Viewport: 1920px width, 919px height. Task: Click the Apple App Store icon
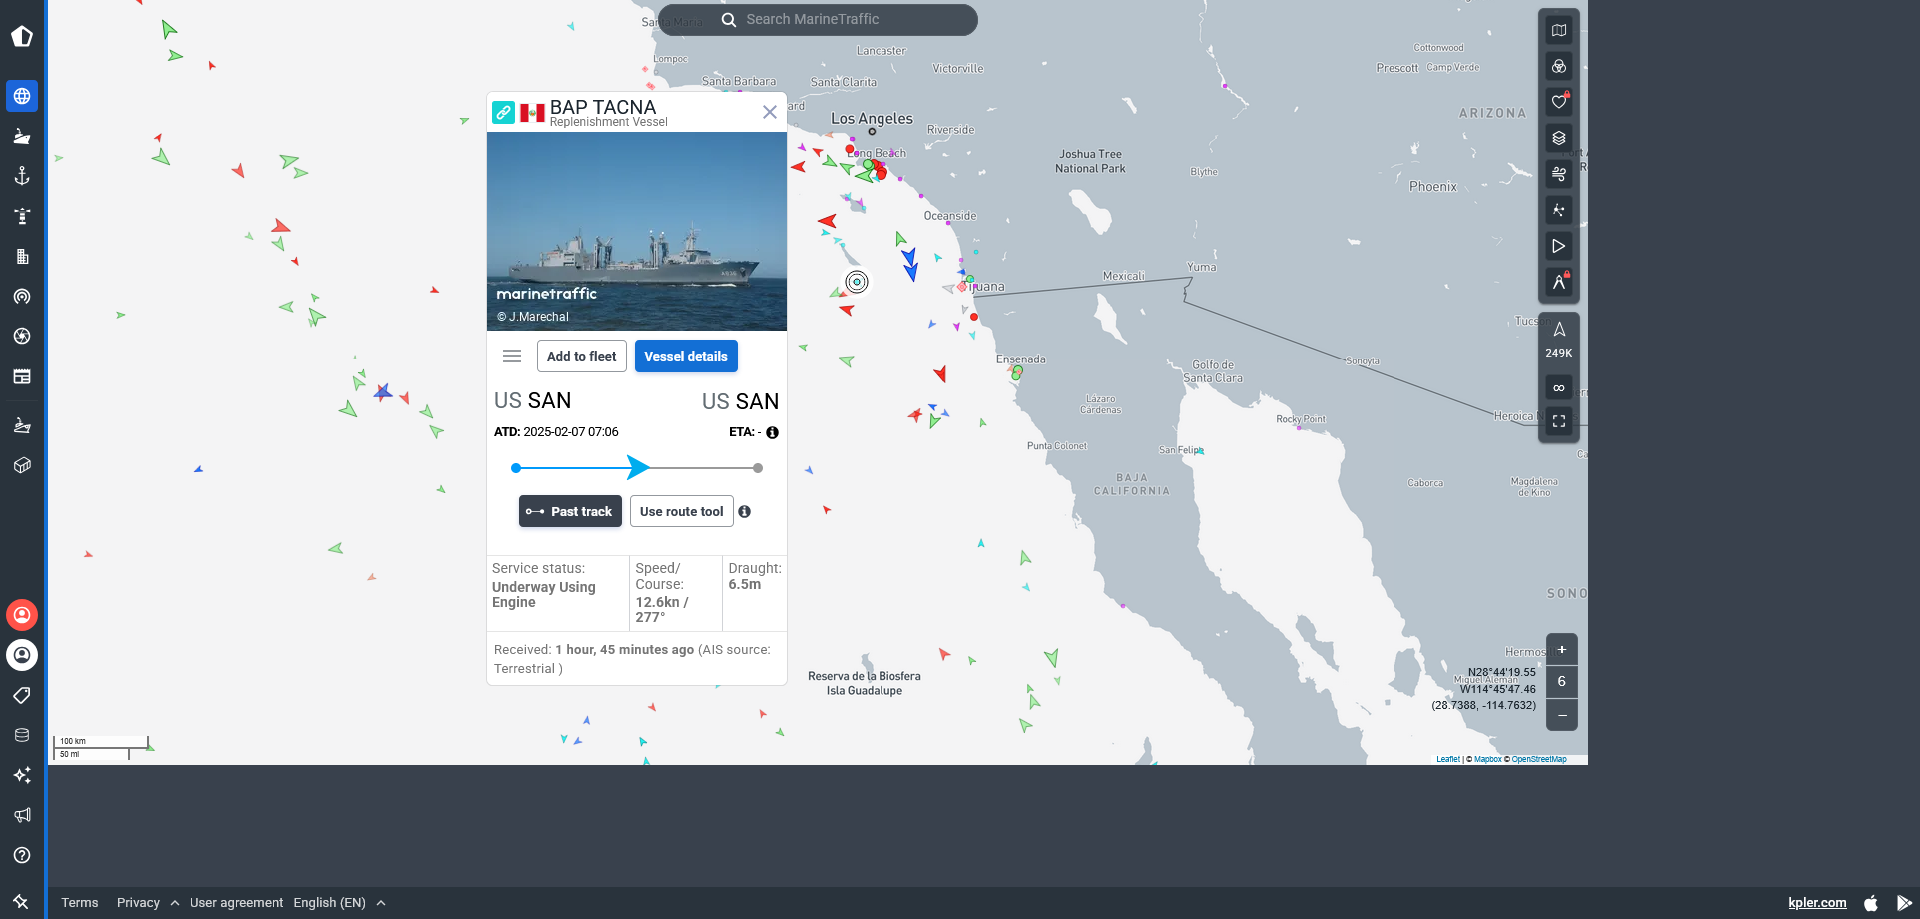tap(1871, 902)
